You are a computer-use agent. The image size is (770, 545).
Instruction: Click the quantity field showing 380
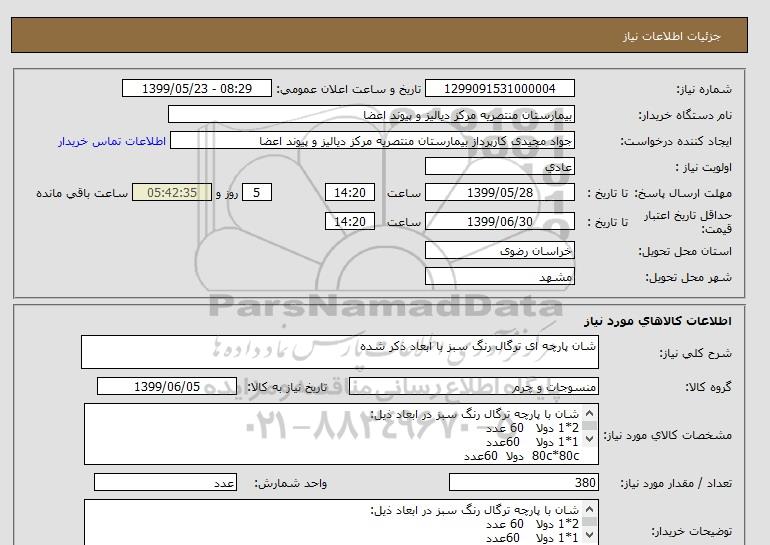pyautogui.click(x=523, y=483)
